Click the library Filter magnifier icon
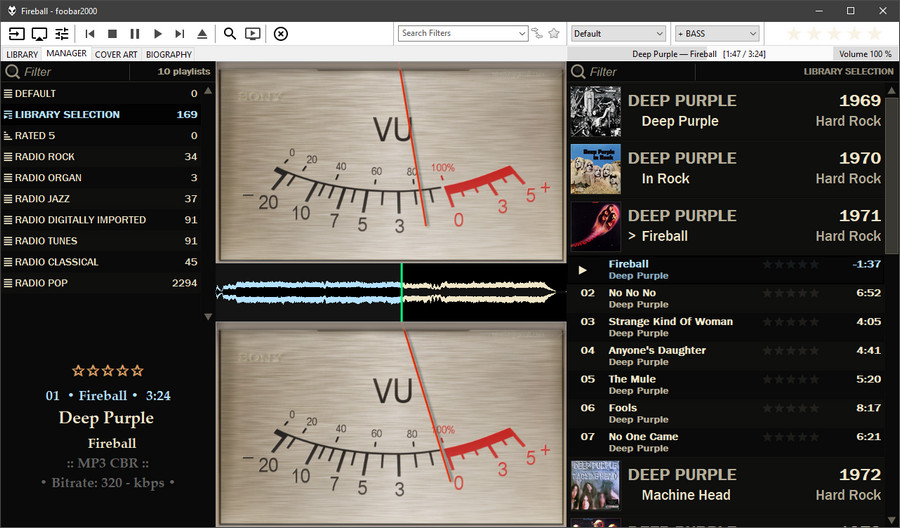Screen dimensions: 900x528 pyautogui.click(x=578, y=72)
